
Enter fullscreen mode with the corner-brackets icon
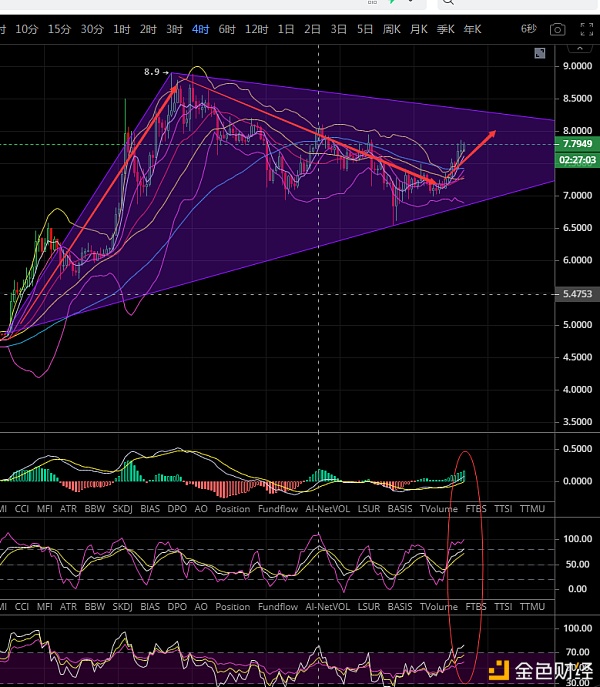click(586, 29)
